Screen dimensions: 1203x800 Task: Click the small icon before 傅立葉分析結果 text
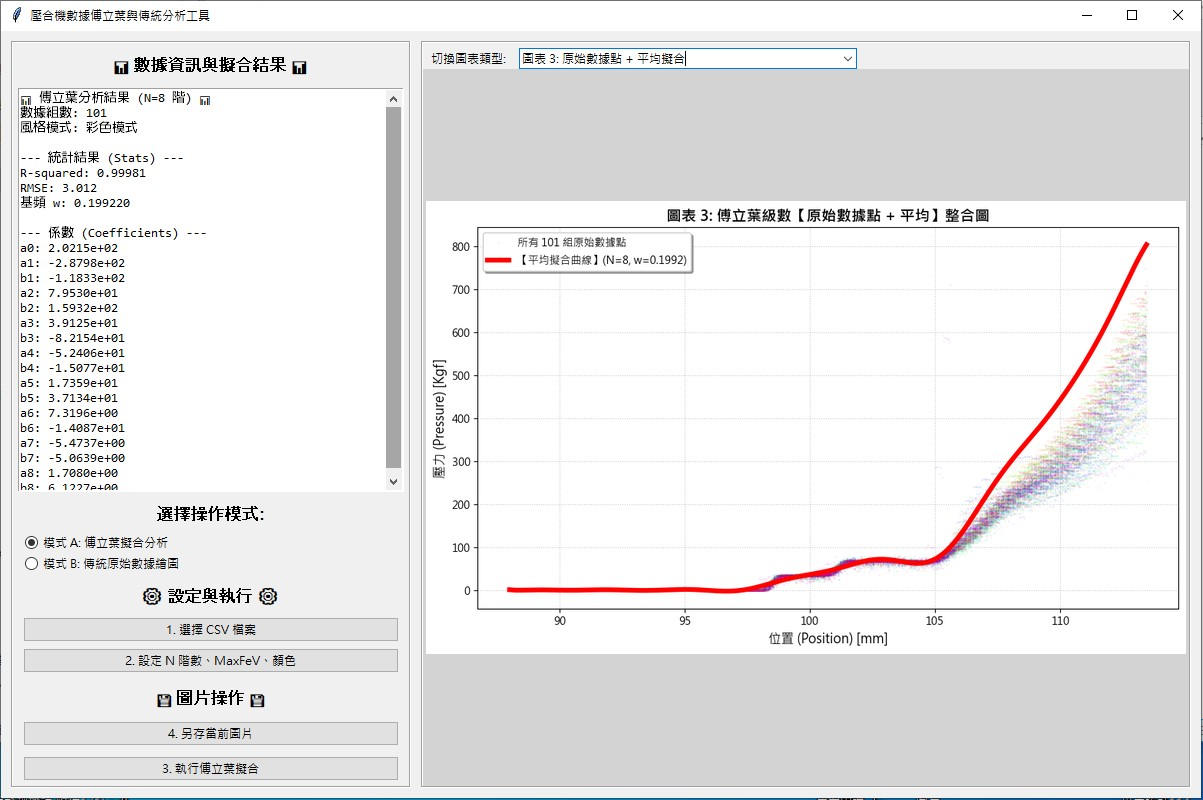tap(26, 100)
